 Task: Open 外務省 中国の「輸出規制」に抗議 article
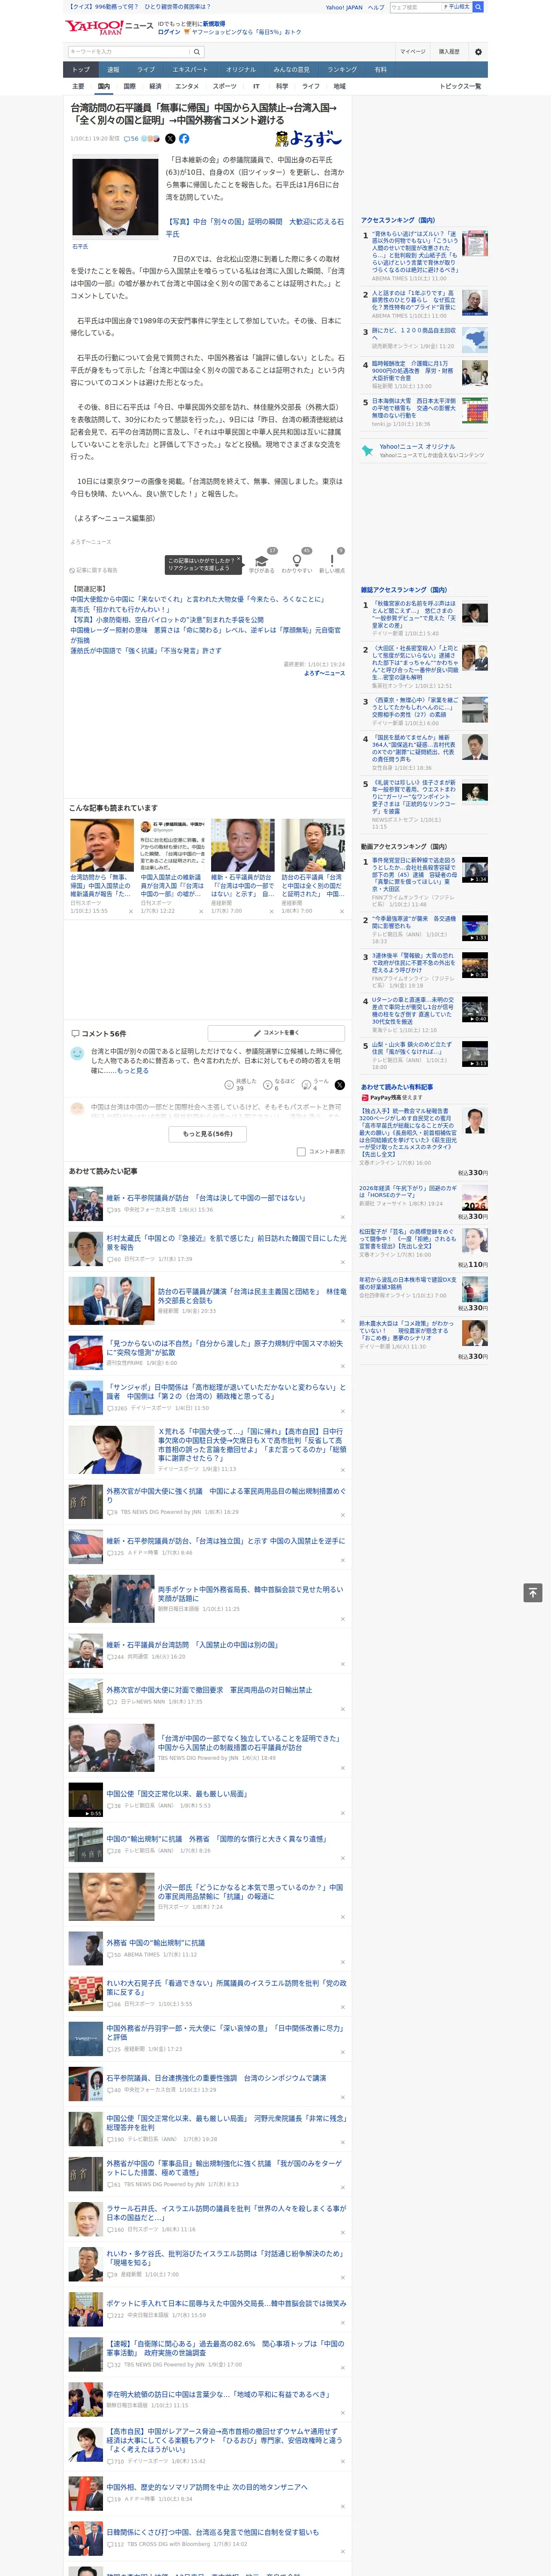click(x=156, y=1943)
